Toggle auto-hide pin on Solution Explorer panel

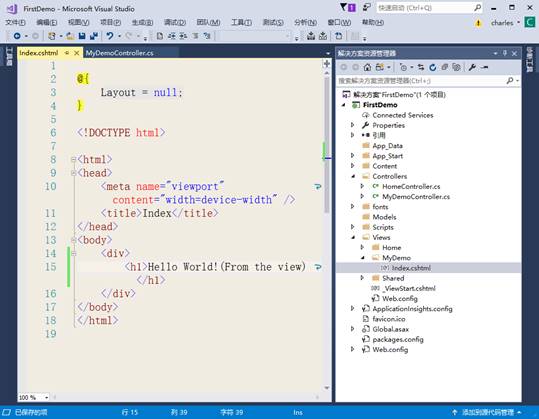coord(505,53)
